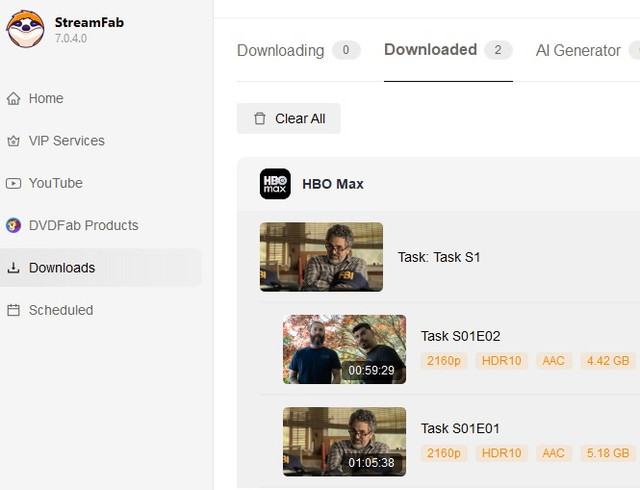Viewport: 640px width, 490px height.
Task: Click the Scheduled calendar icon
Action: tap(13, 310)
